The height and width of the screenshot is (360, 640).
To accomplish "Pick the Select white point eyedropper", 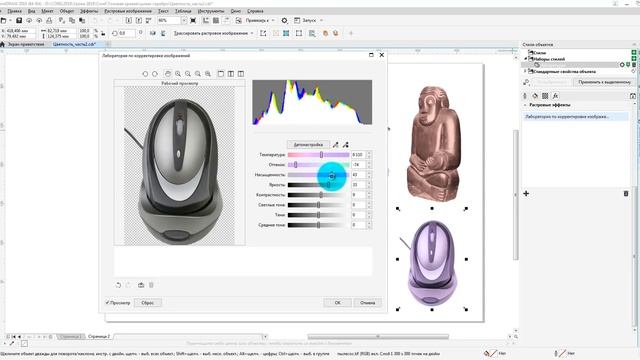I will [336, 144].
